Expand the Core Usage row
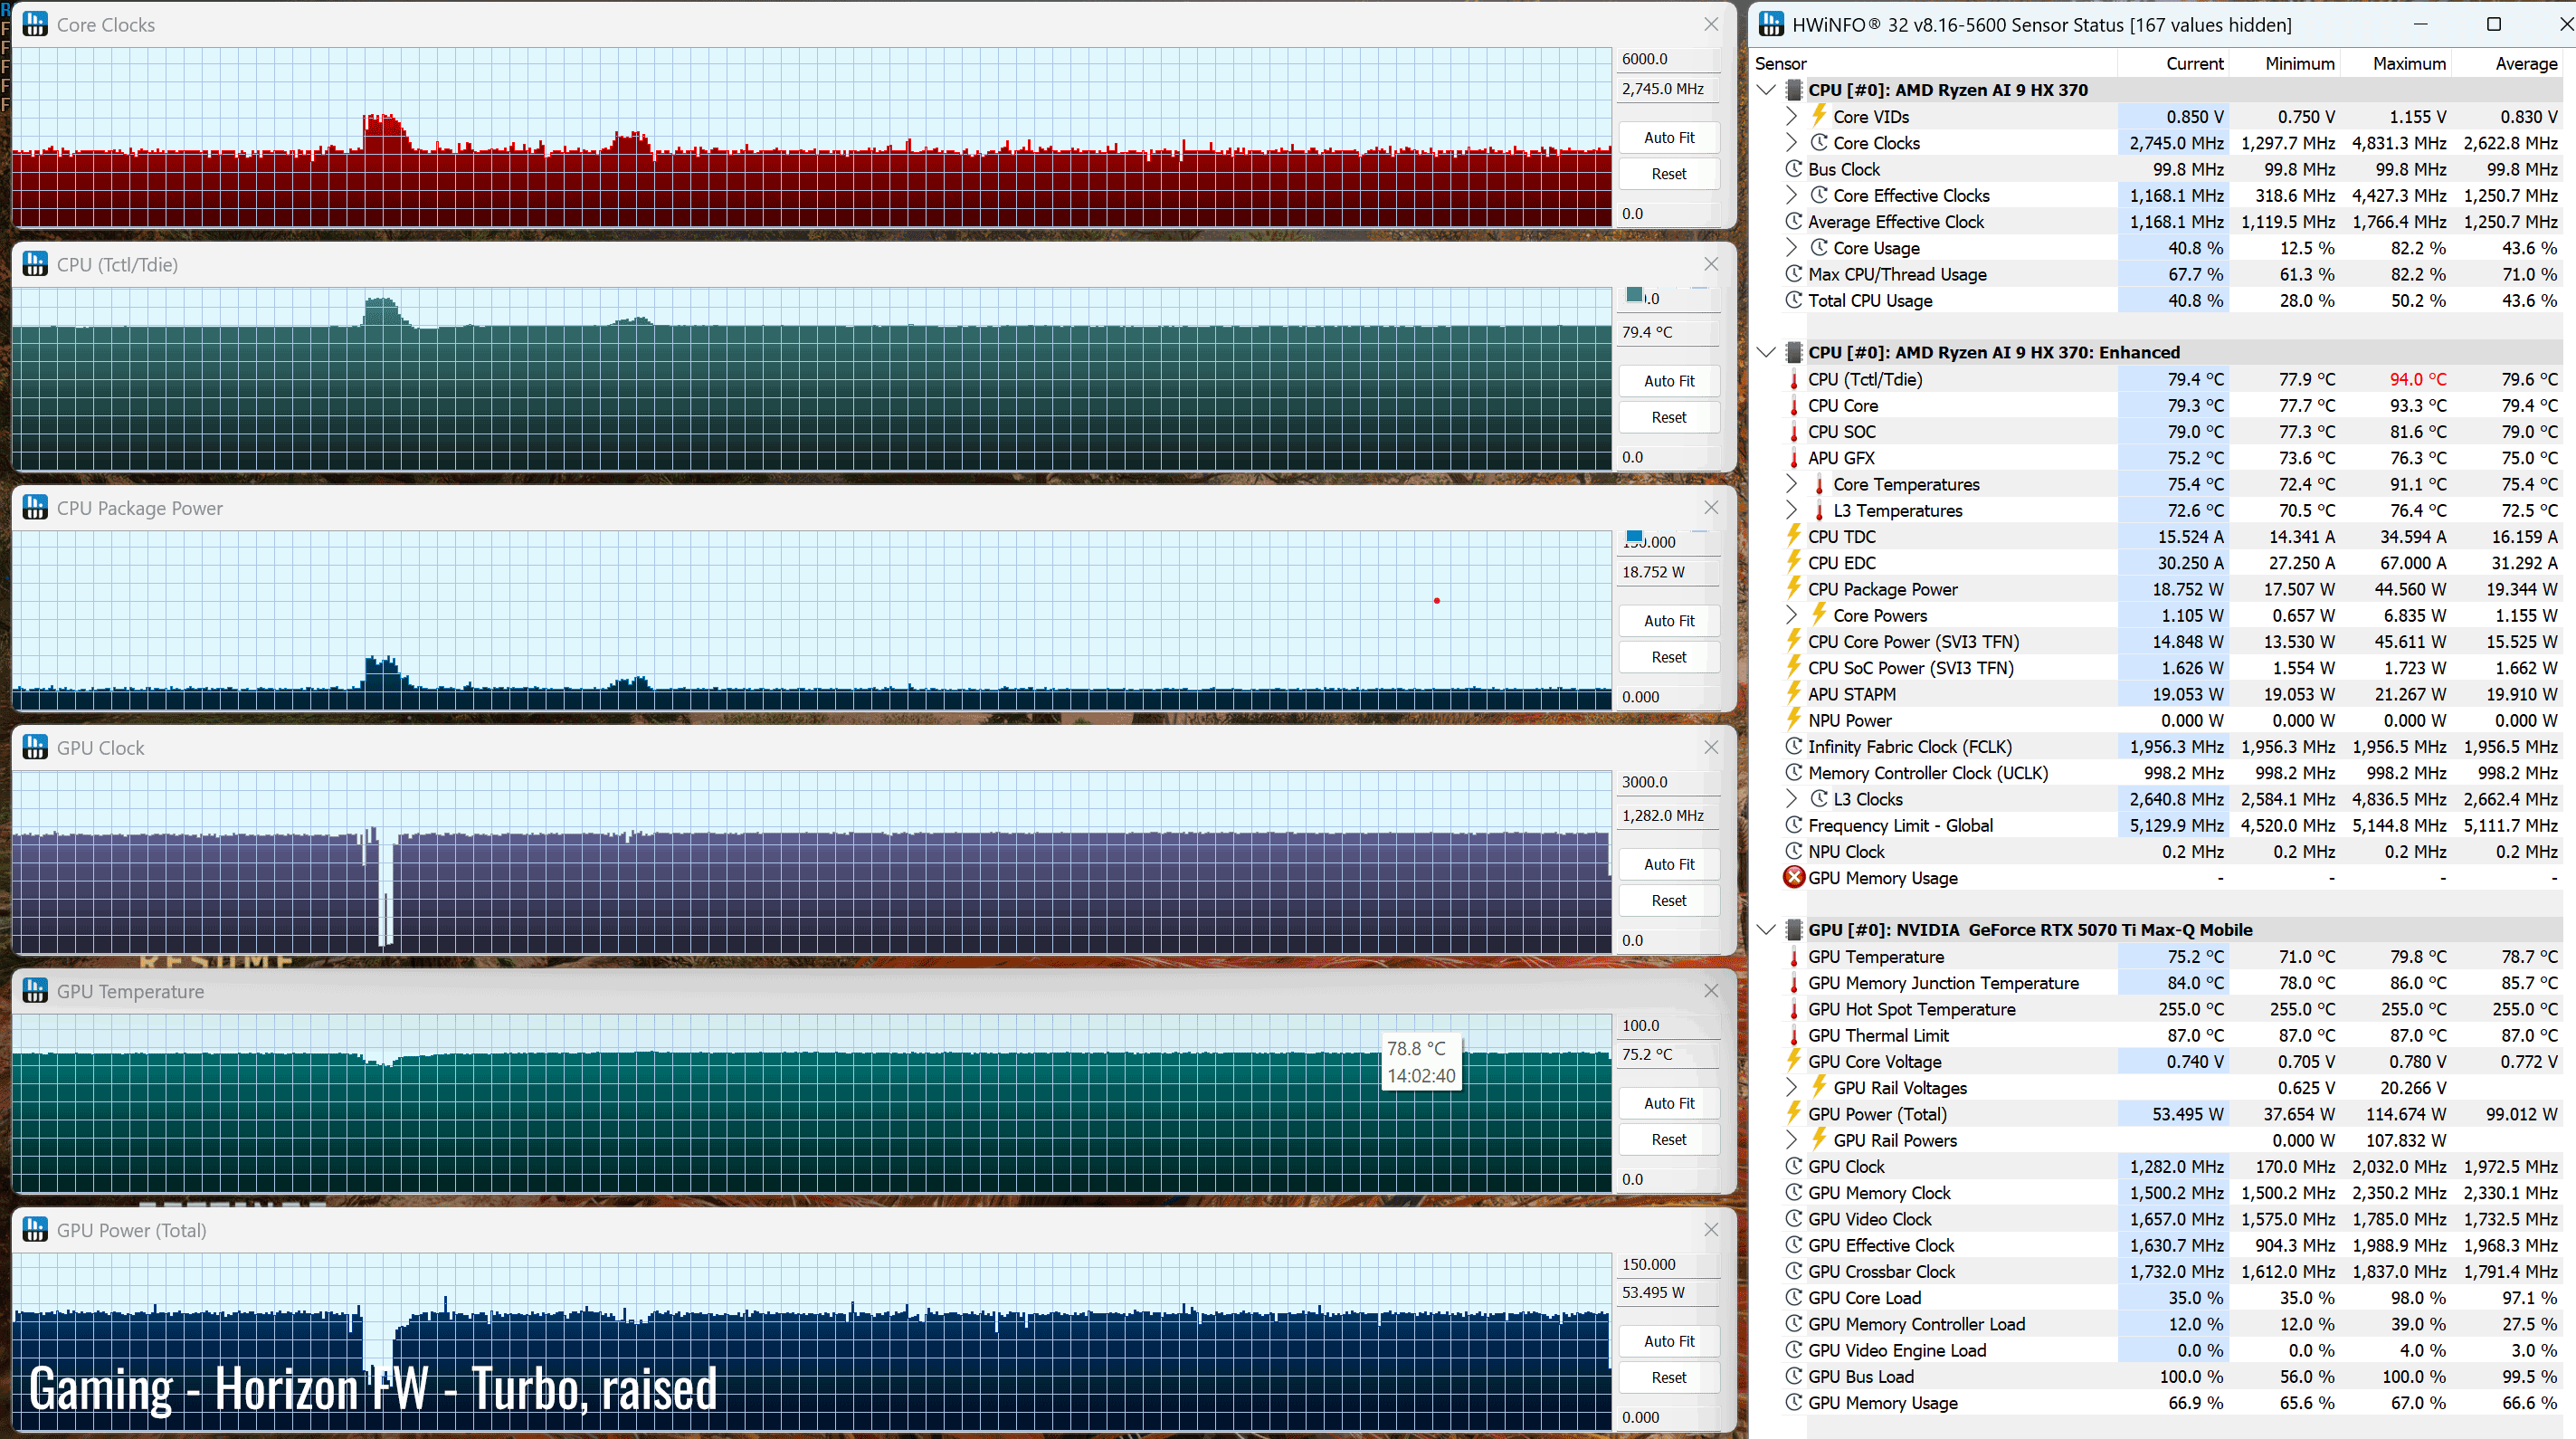The image size is (2576, 1439). pyautogui.click(x=1791, y=247)
